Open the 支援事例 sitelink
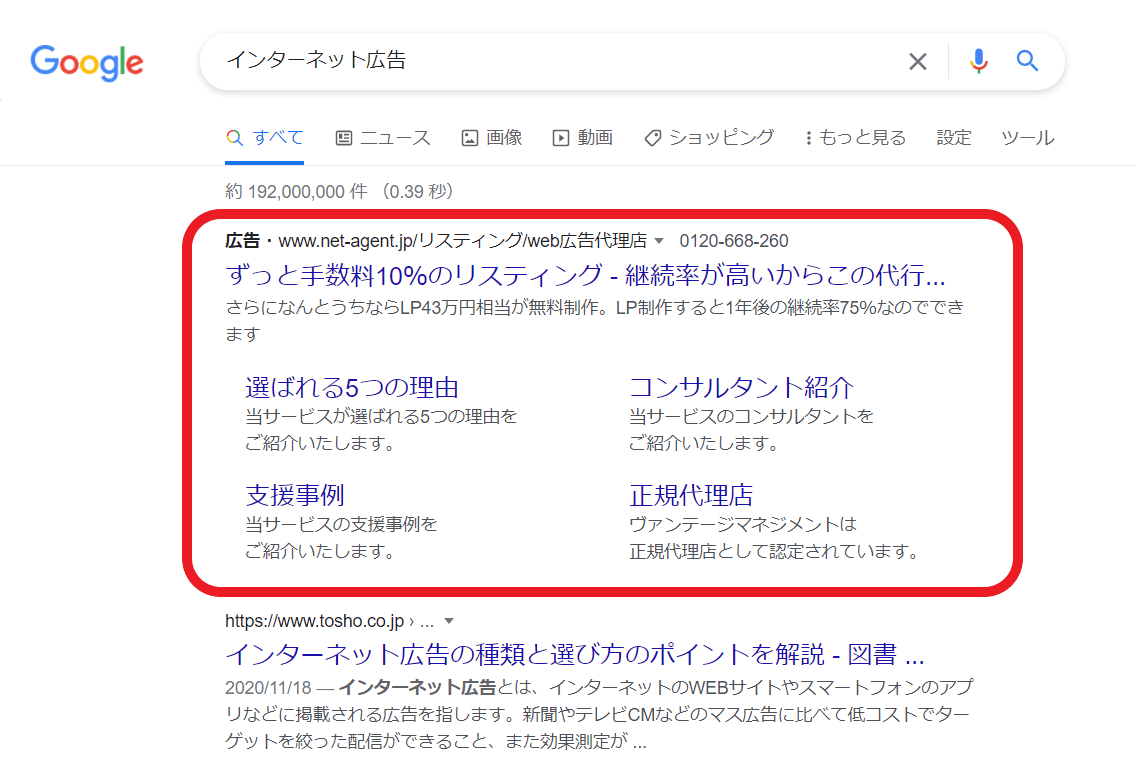The width and height of the screenshot is (1136, 779). tap(295, 495)
